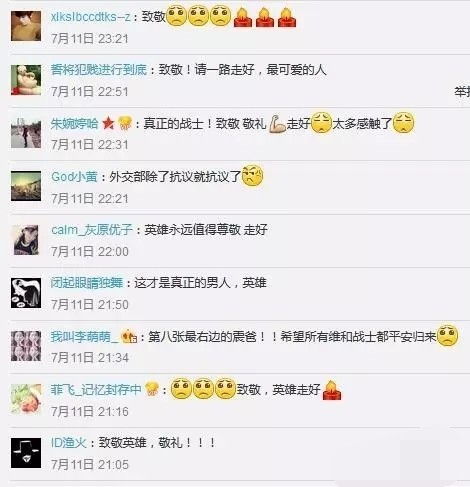Open ID渔火 profile avatar

26,453
